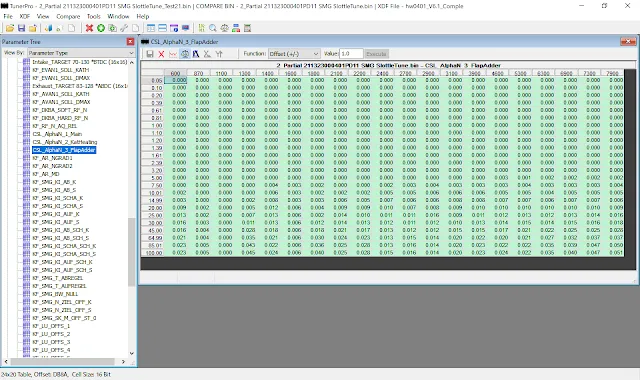The height and width of the screenshot is (380, 640).
Task: Click the balance scale compare icon in main toolbar
Action: click(x=224, y=28)
